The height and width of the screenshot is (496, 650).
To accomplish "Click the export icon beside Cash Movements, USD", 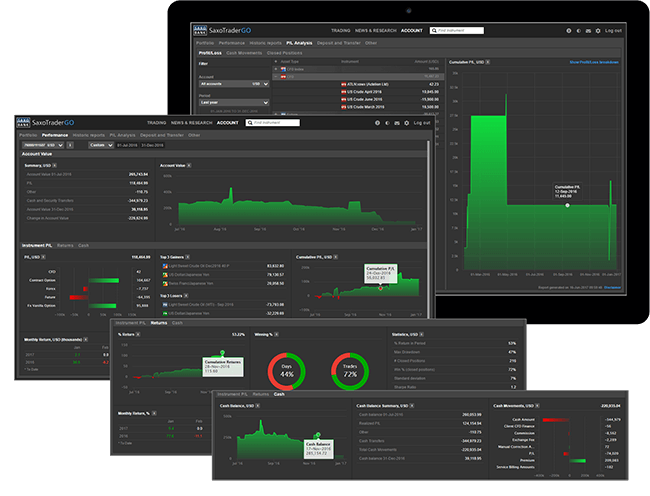I will tap(537, 405).
